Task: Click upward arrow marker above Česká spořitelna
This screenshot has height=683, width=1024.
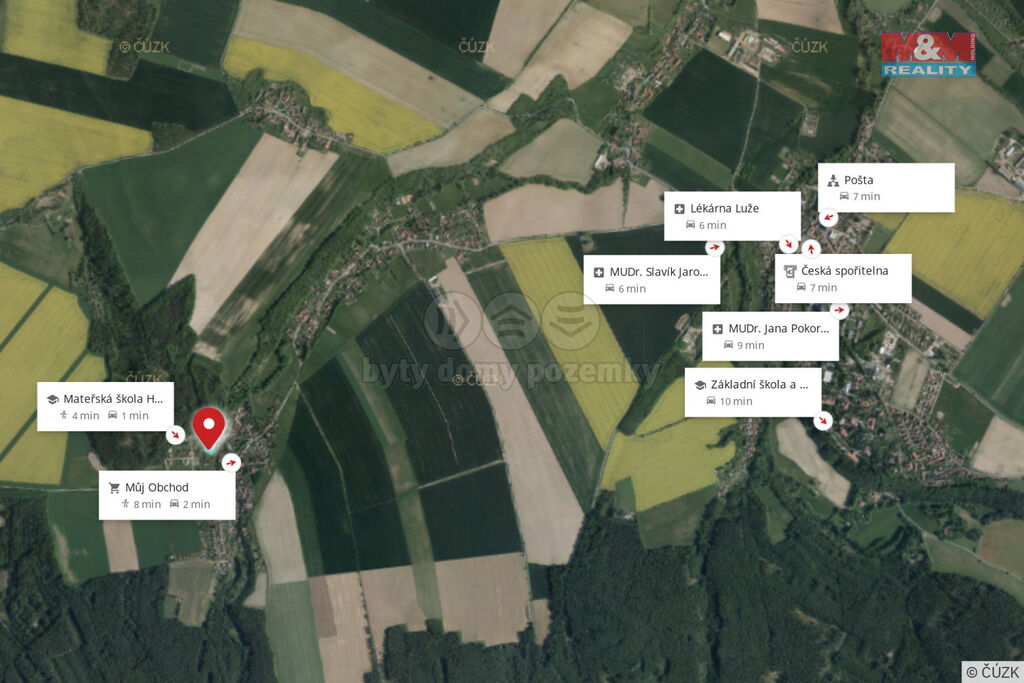Action: click(811, 249)
